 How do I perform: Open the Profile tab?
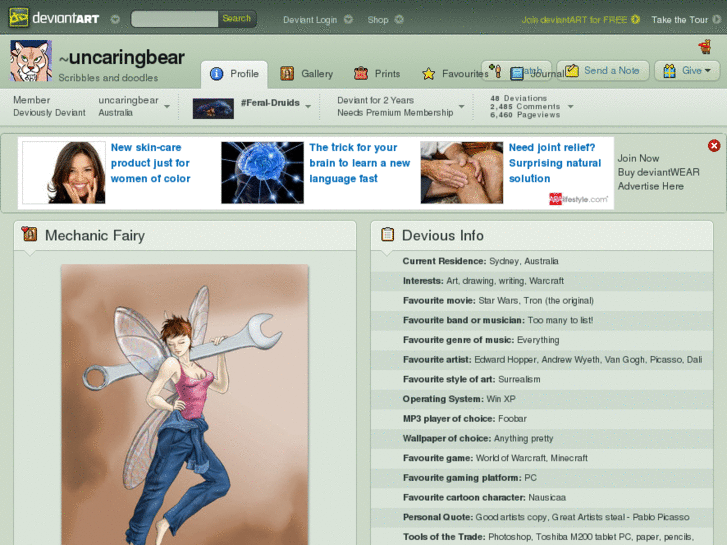234,74
